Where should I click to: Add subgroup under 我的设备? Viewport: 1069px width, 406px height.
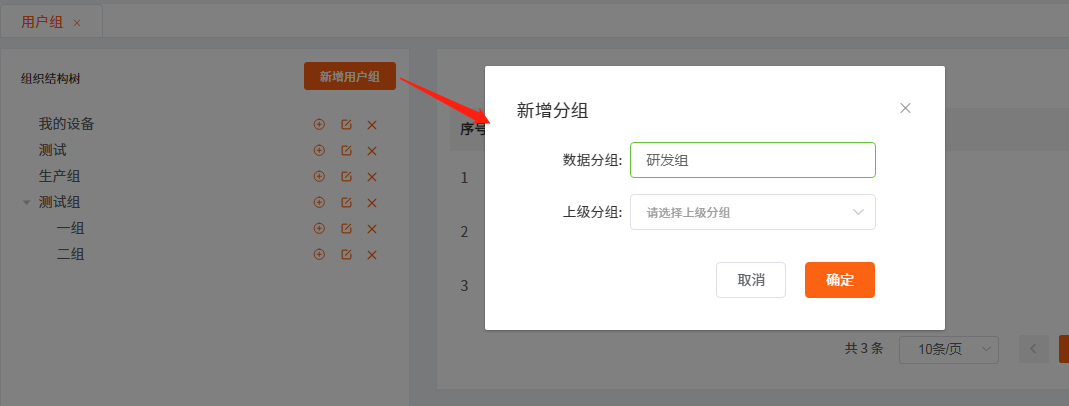click(319, 125)
